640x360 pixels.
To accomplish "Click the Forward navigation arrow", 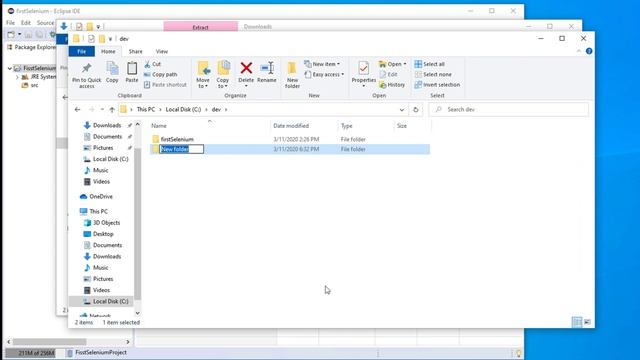I will 91,109.
